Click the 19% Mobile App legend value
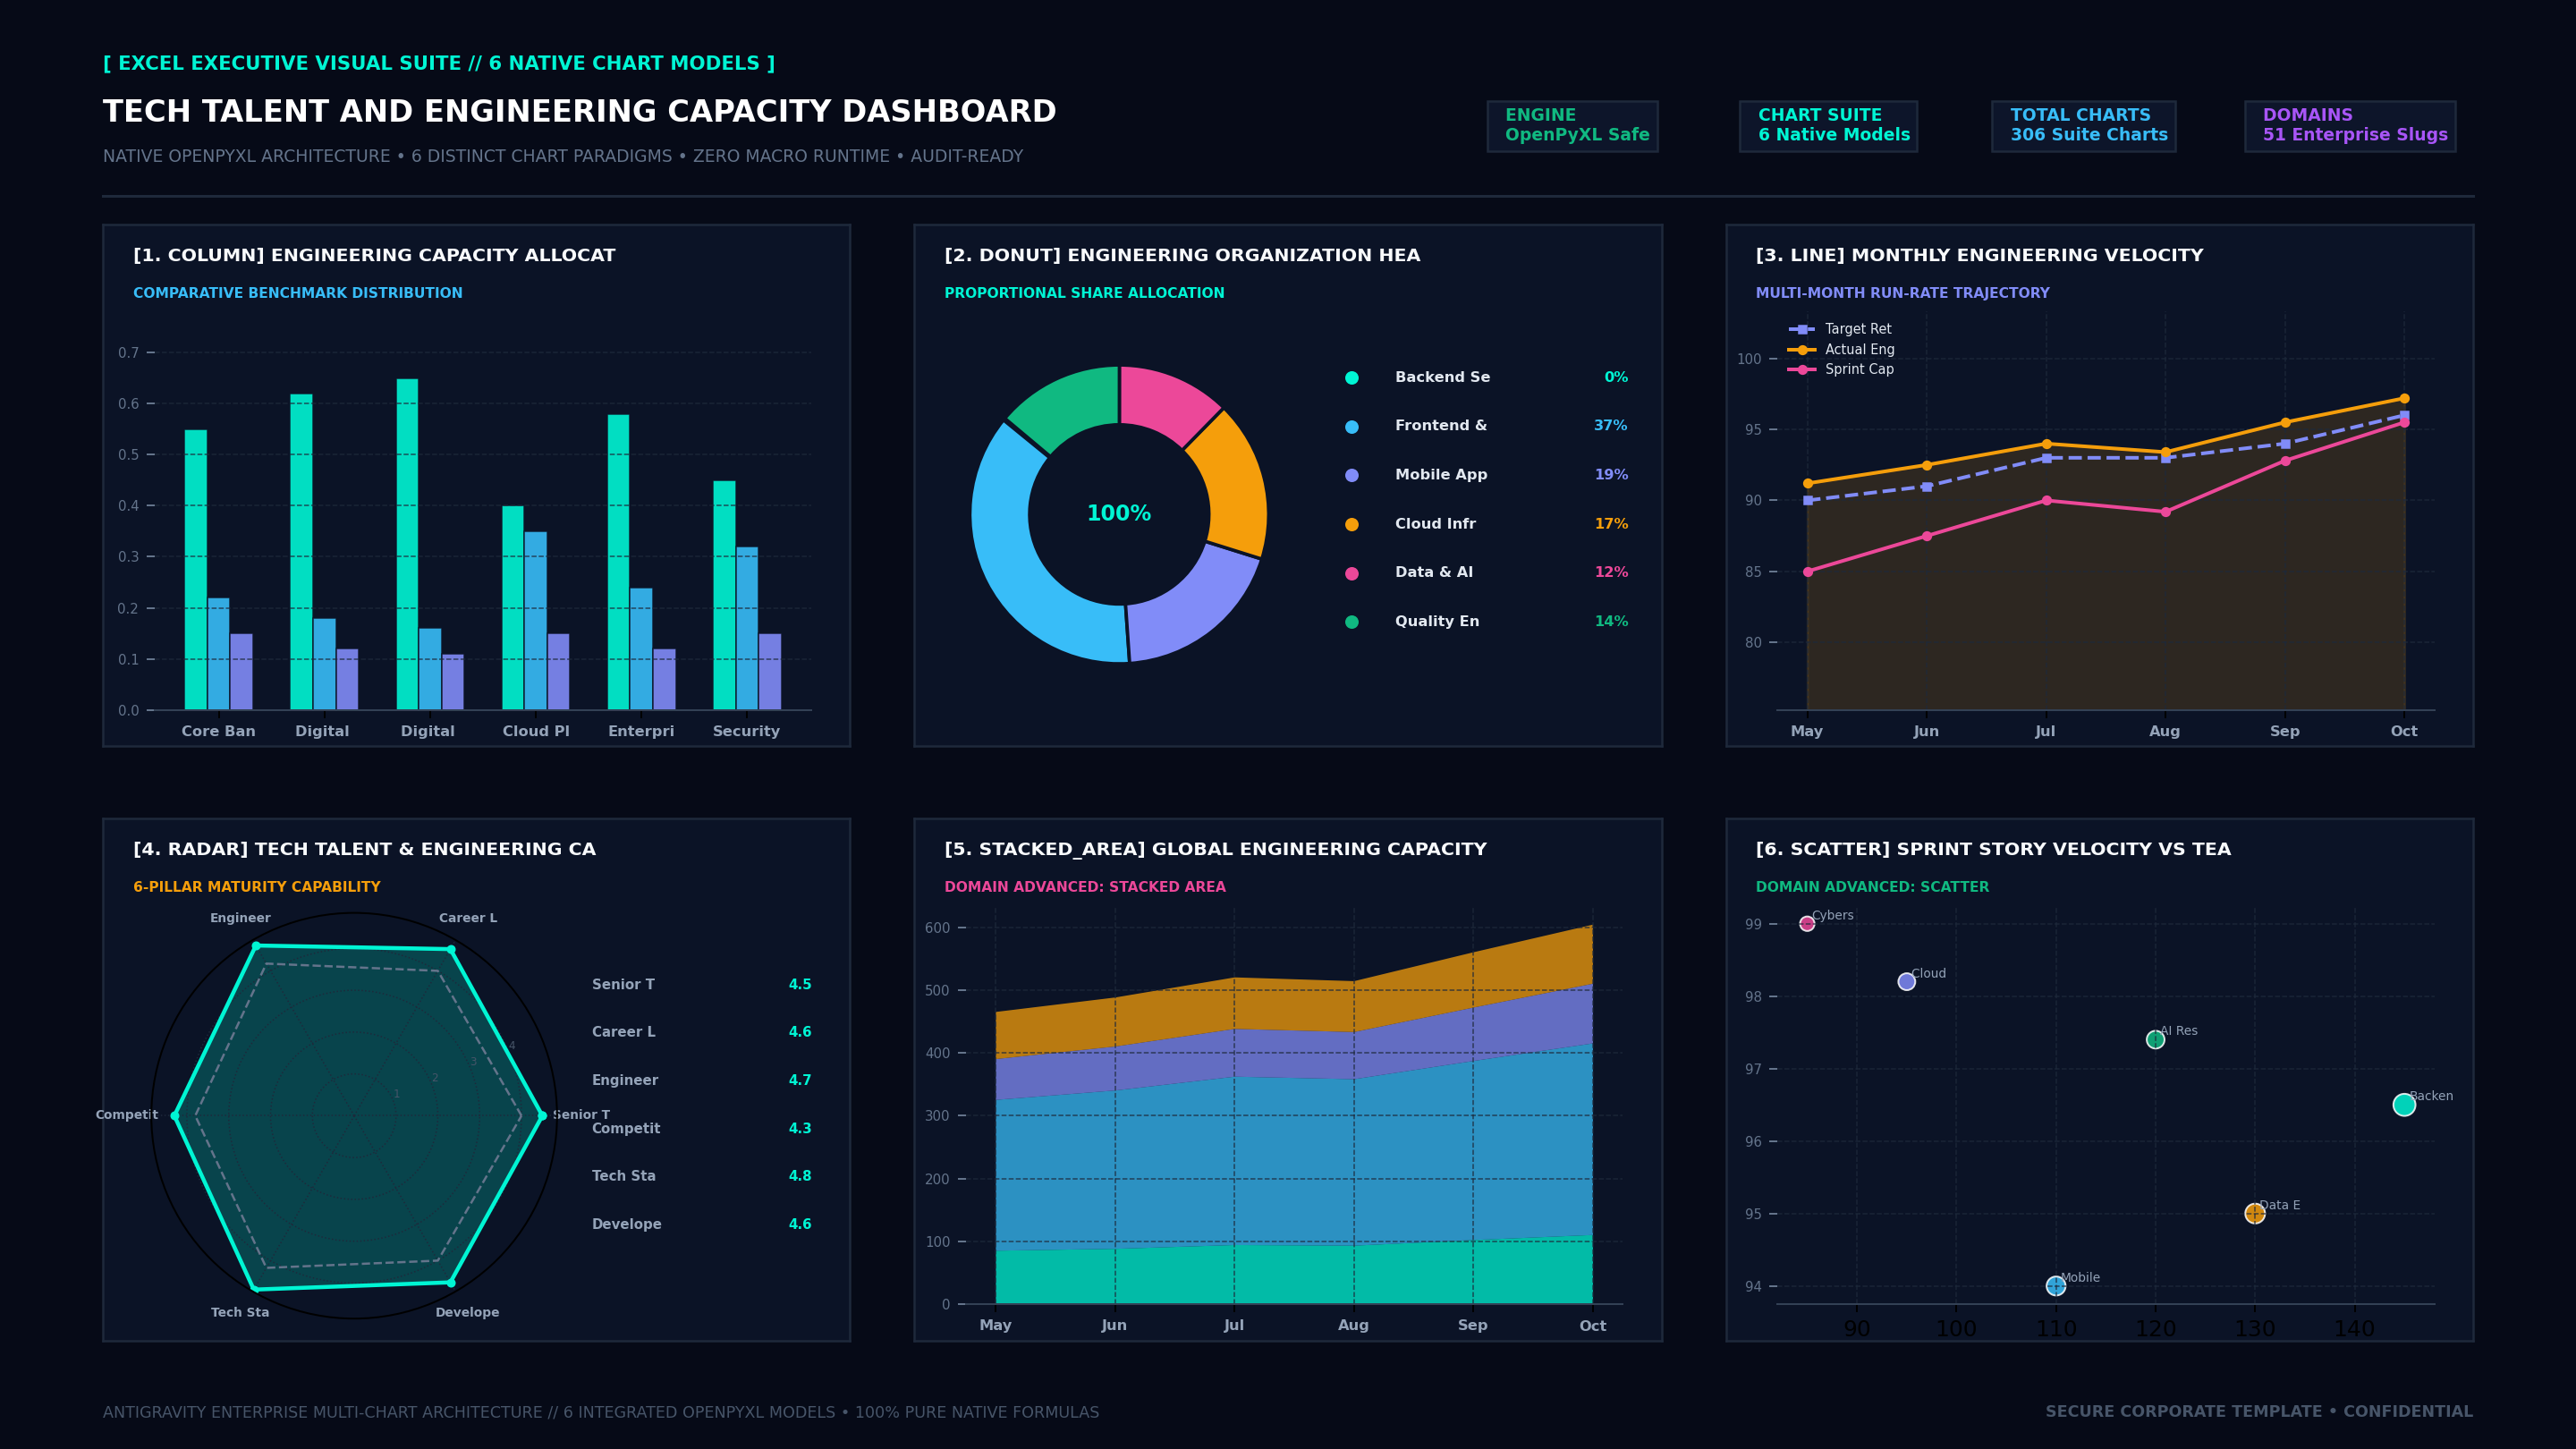Screen dimensions: 2576x1449 [1611, 475]
